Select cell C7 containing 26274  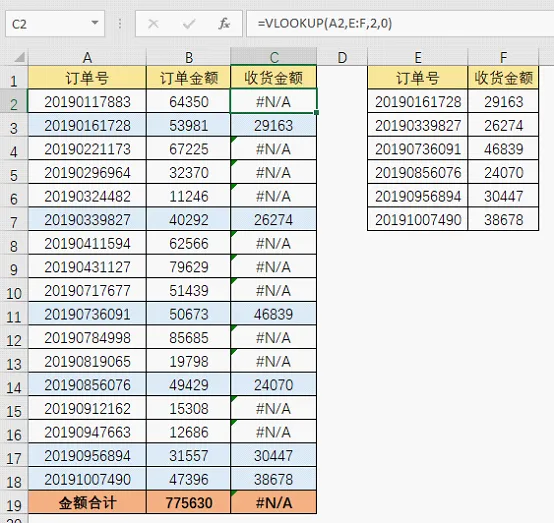click(x=273, y=219)
